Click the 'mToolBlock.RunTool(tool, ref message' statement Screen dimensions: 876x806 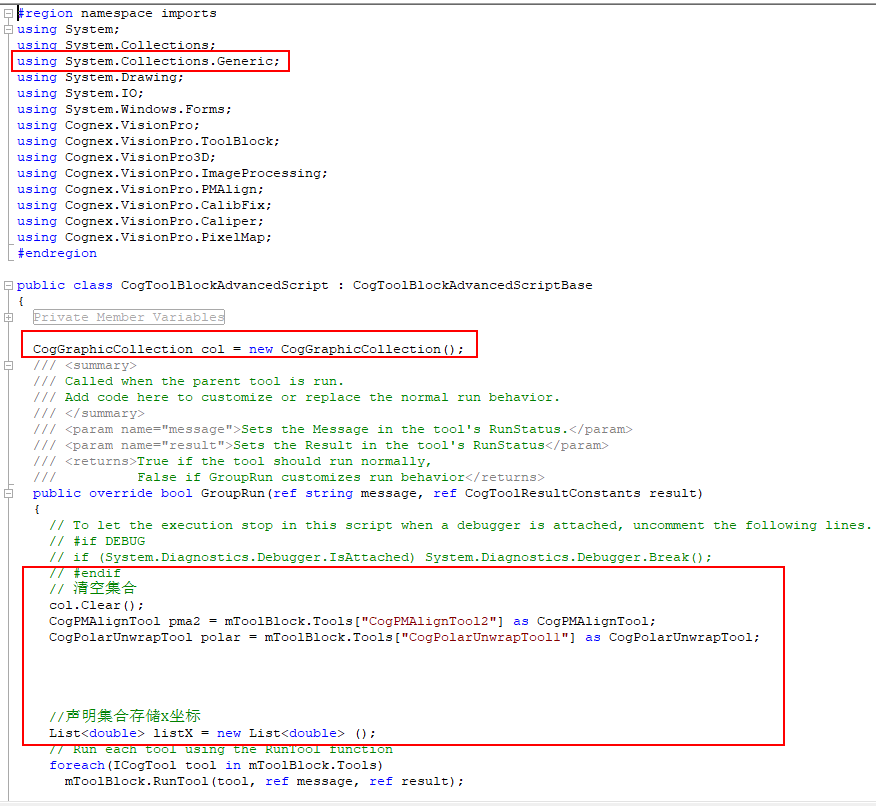click(x=264, y=781)
